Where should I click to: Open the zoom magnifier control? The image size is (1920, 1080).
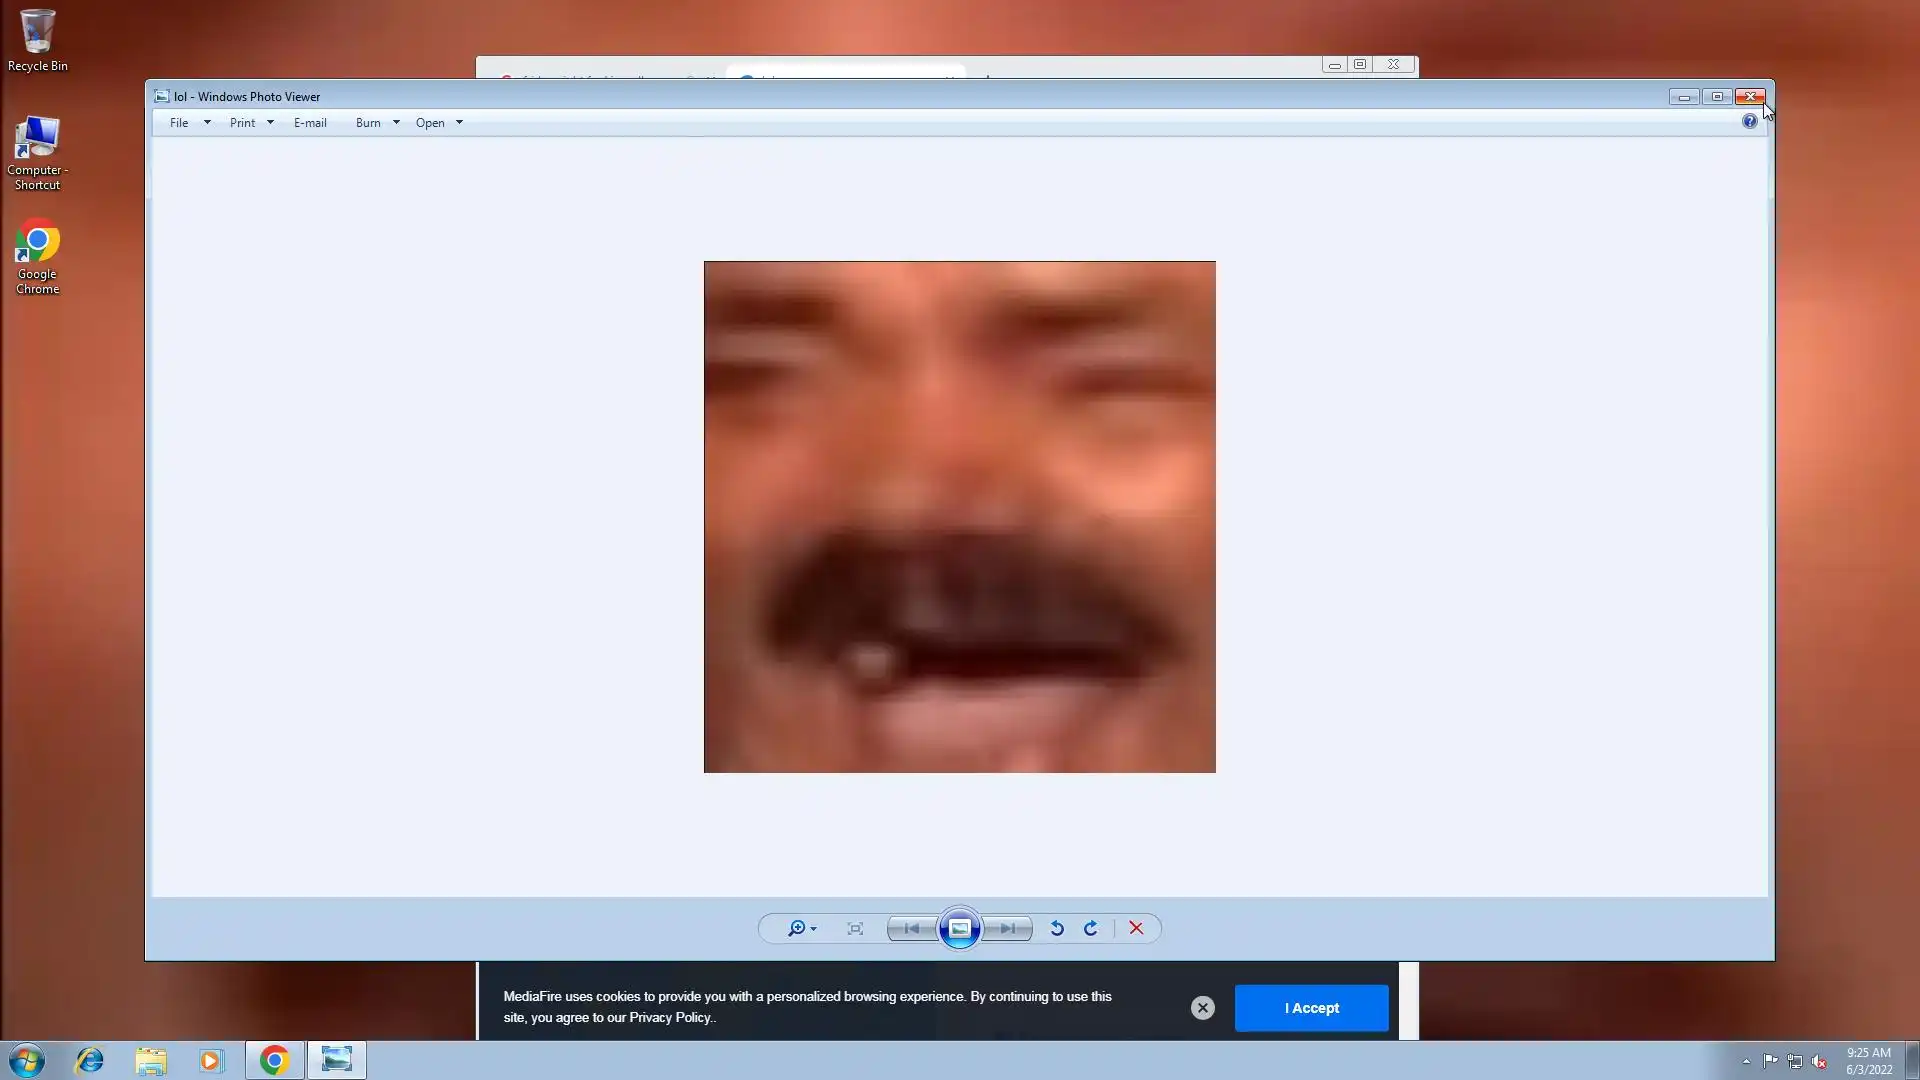tap(798, 929)
